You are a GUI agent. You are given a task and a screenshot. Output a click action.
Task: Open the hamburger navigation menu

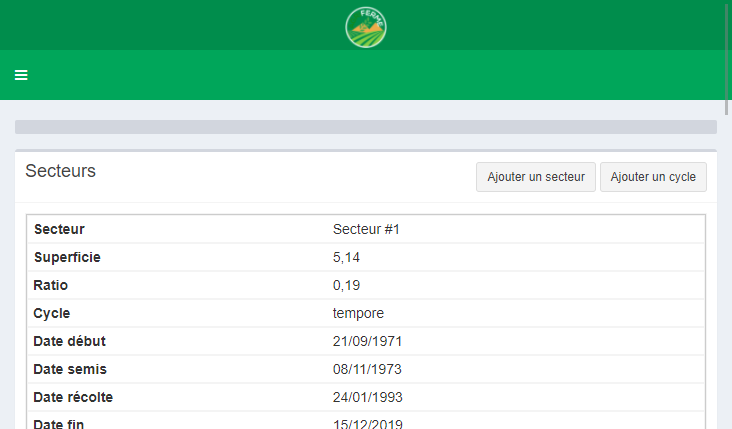pyautogui.click(x=21, y=75)
